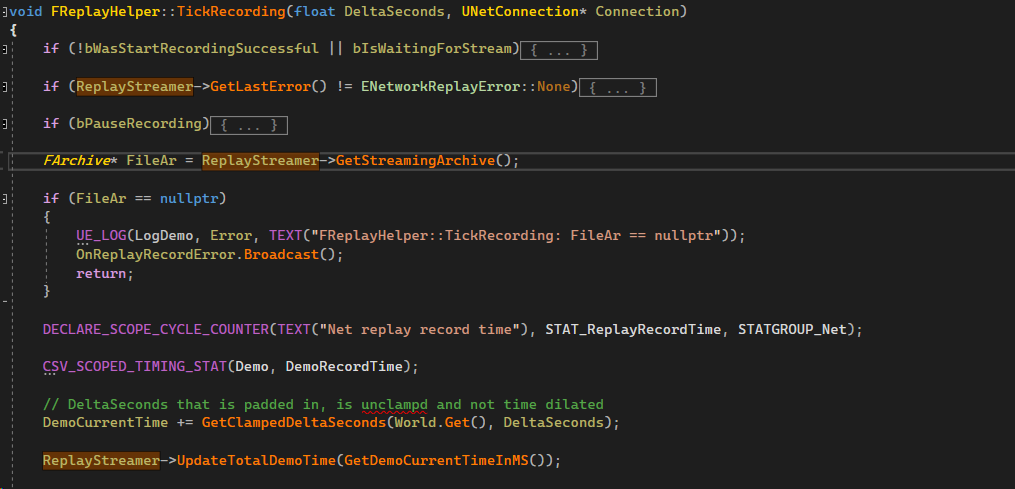Click ReplayStreamer on the FileAr assignment line

pyautogui.click(x=260, y=161)
